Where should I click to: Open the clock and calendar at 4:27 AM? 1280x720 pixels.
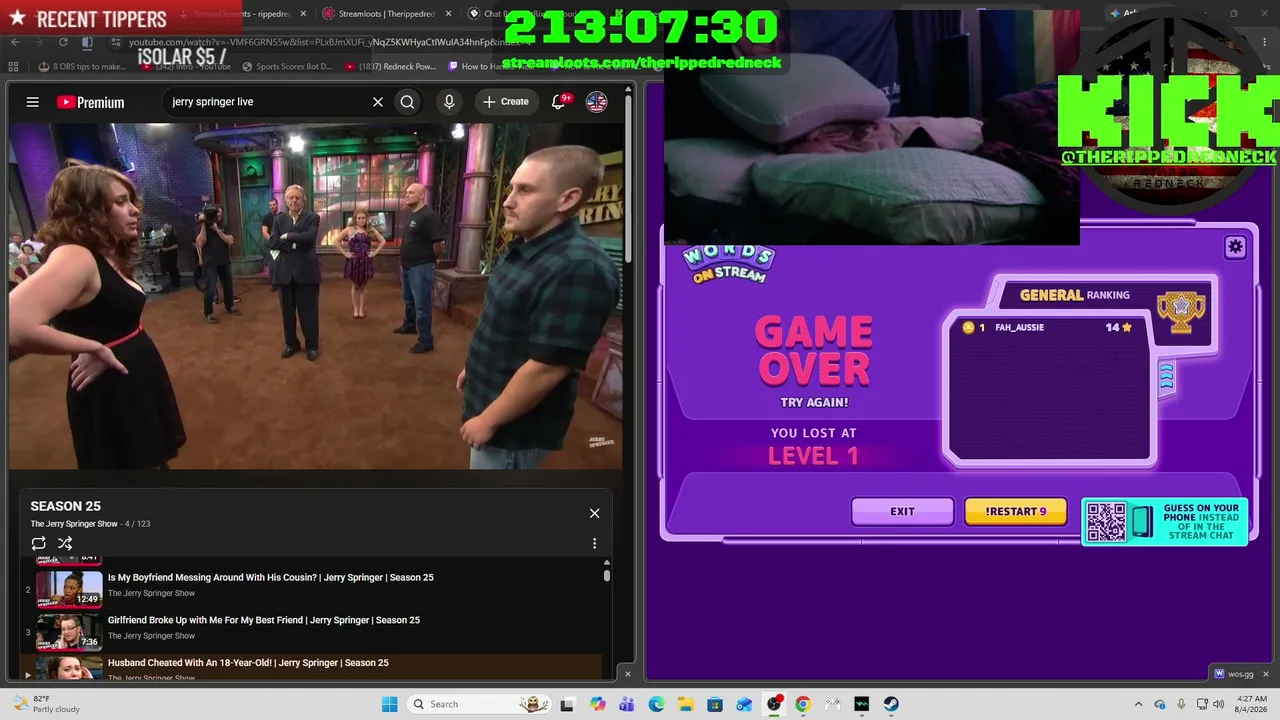(x=1250, y=704)
